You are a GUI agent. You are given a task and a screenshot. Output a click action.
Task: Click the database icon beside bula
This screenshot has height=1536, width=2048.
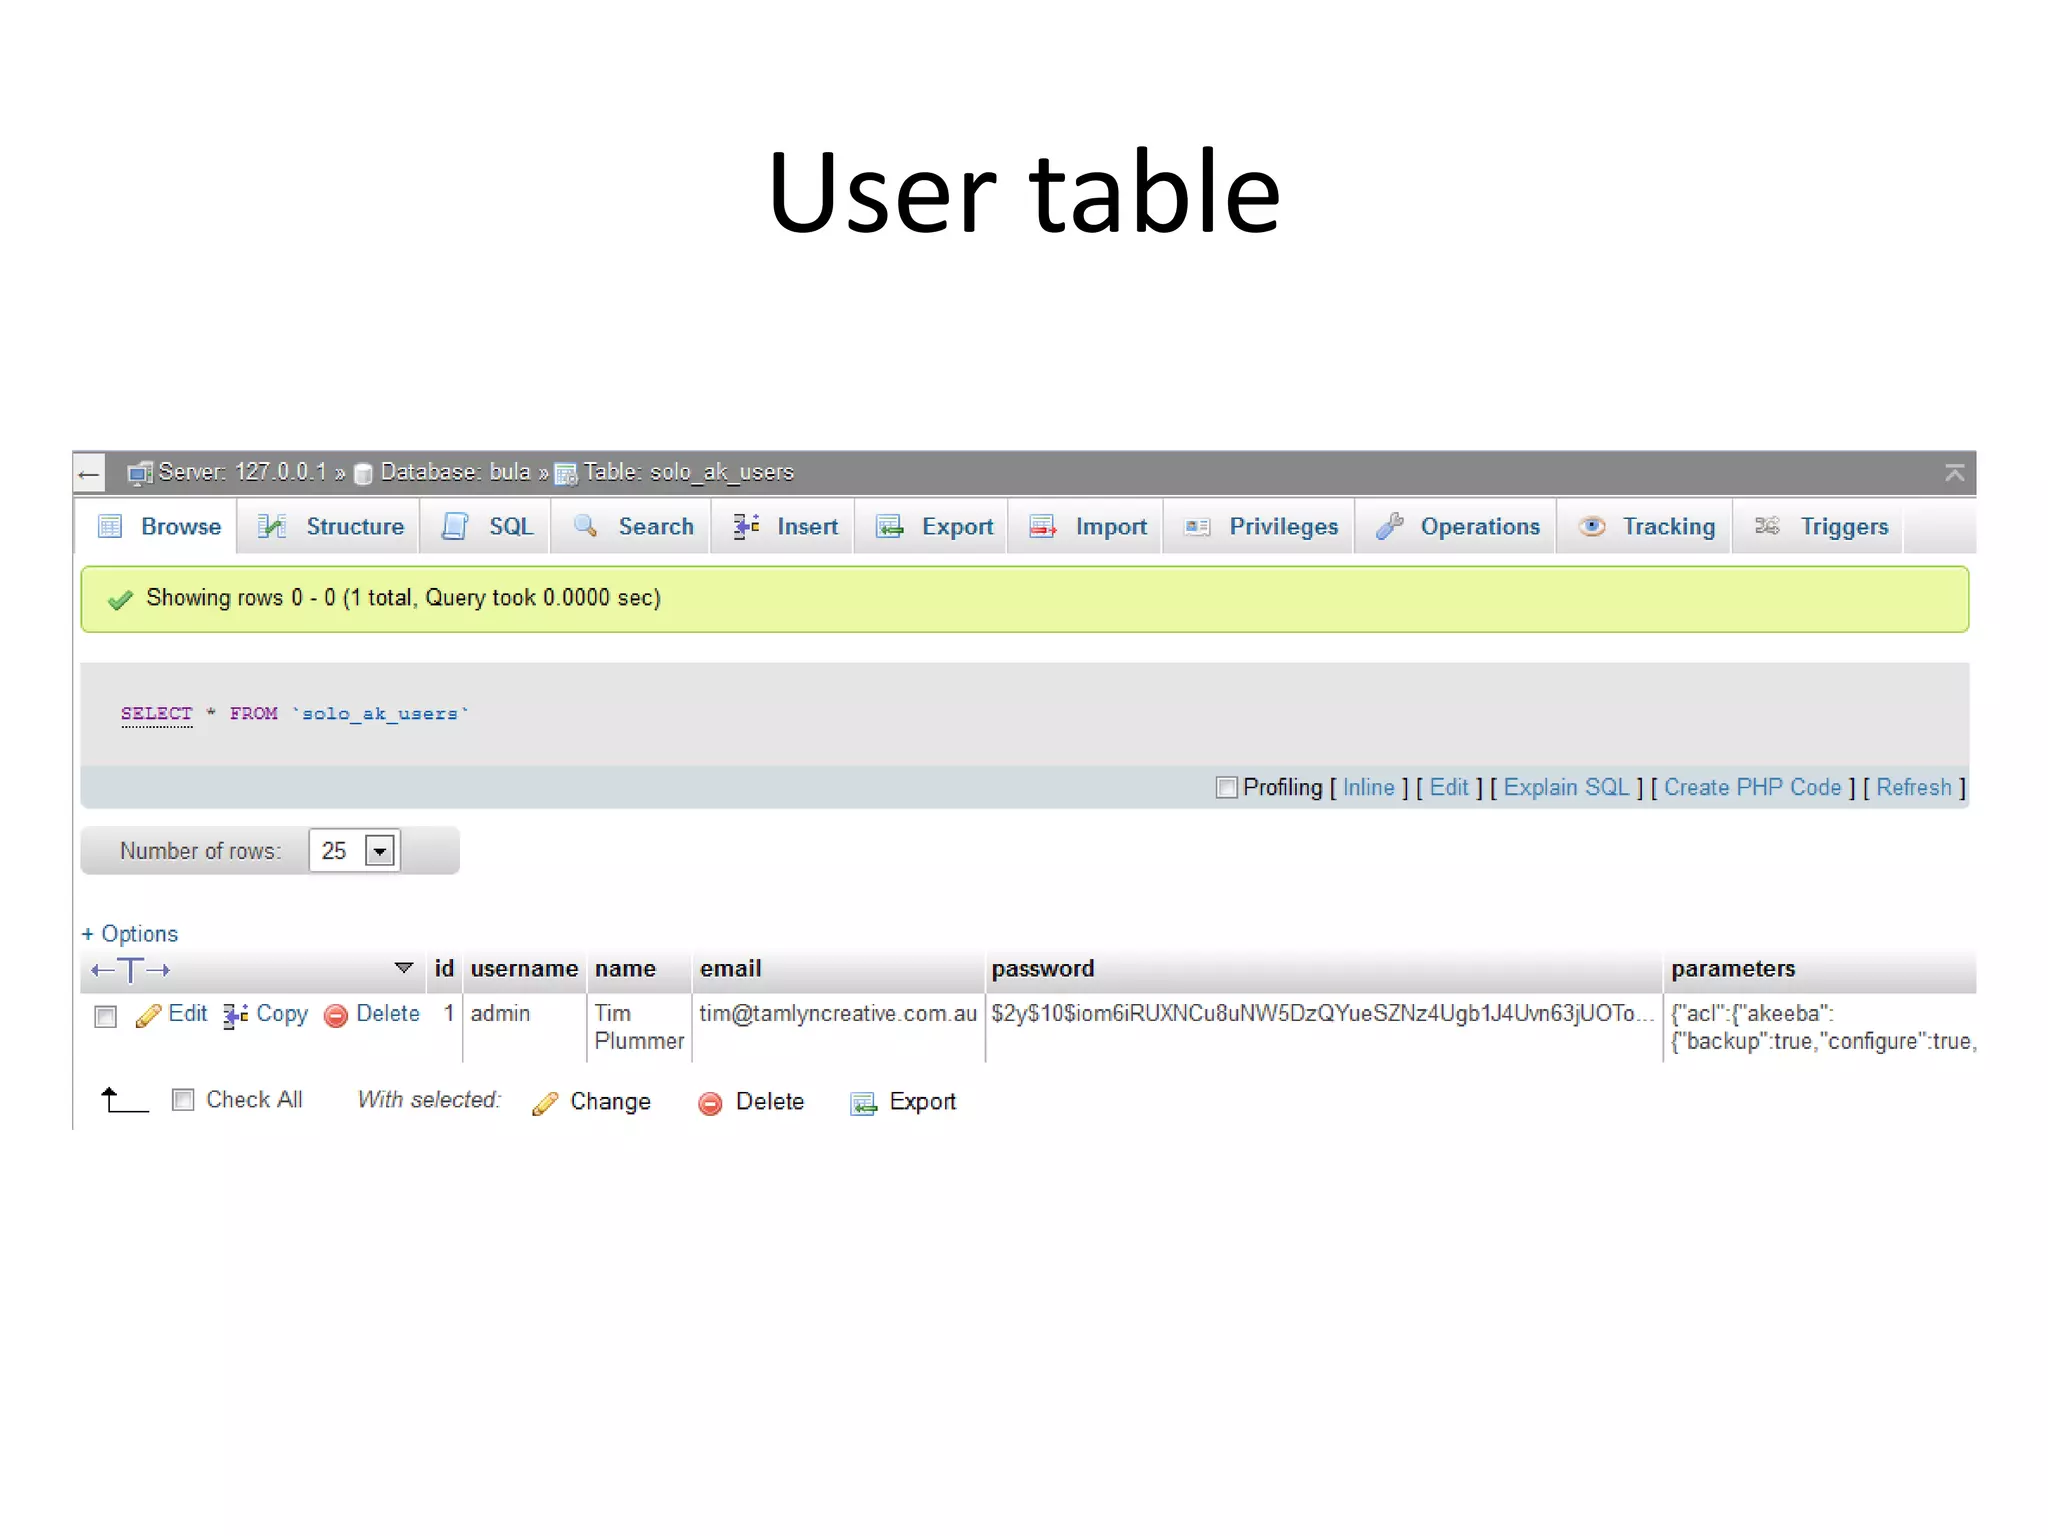pos(364,473)
